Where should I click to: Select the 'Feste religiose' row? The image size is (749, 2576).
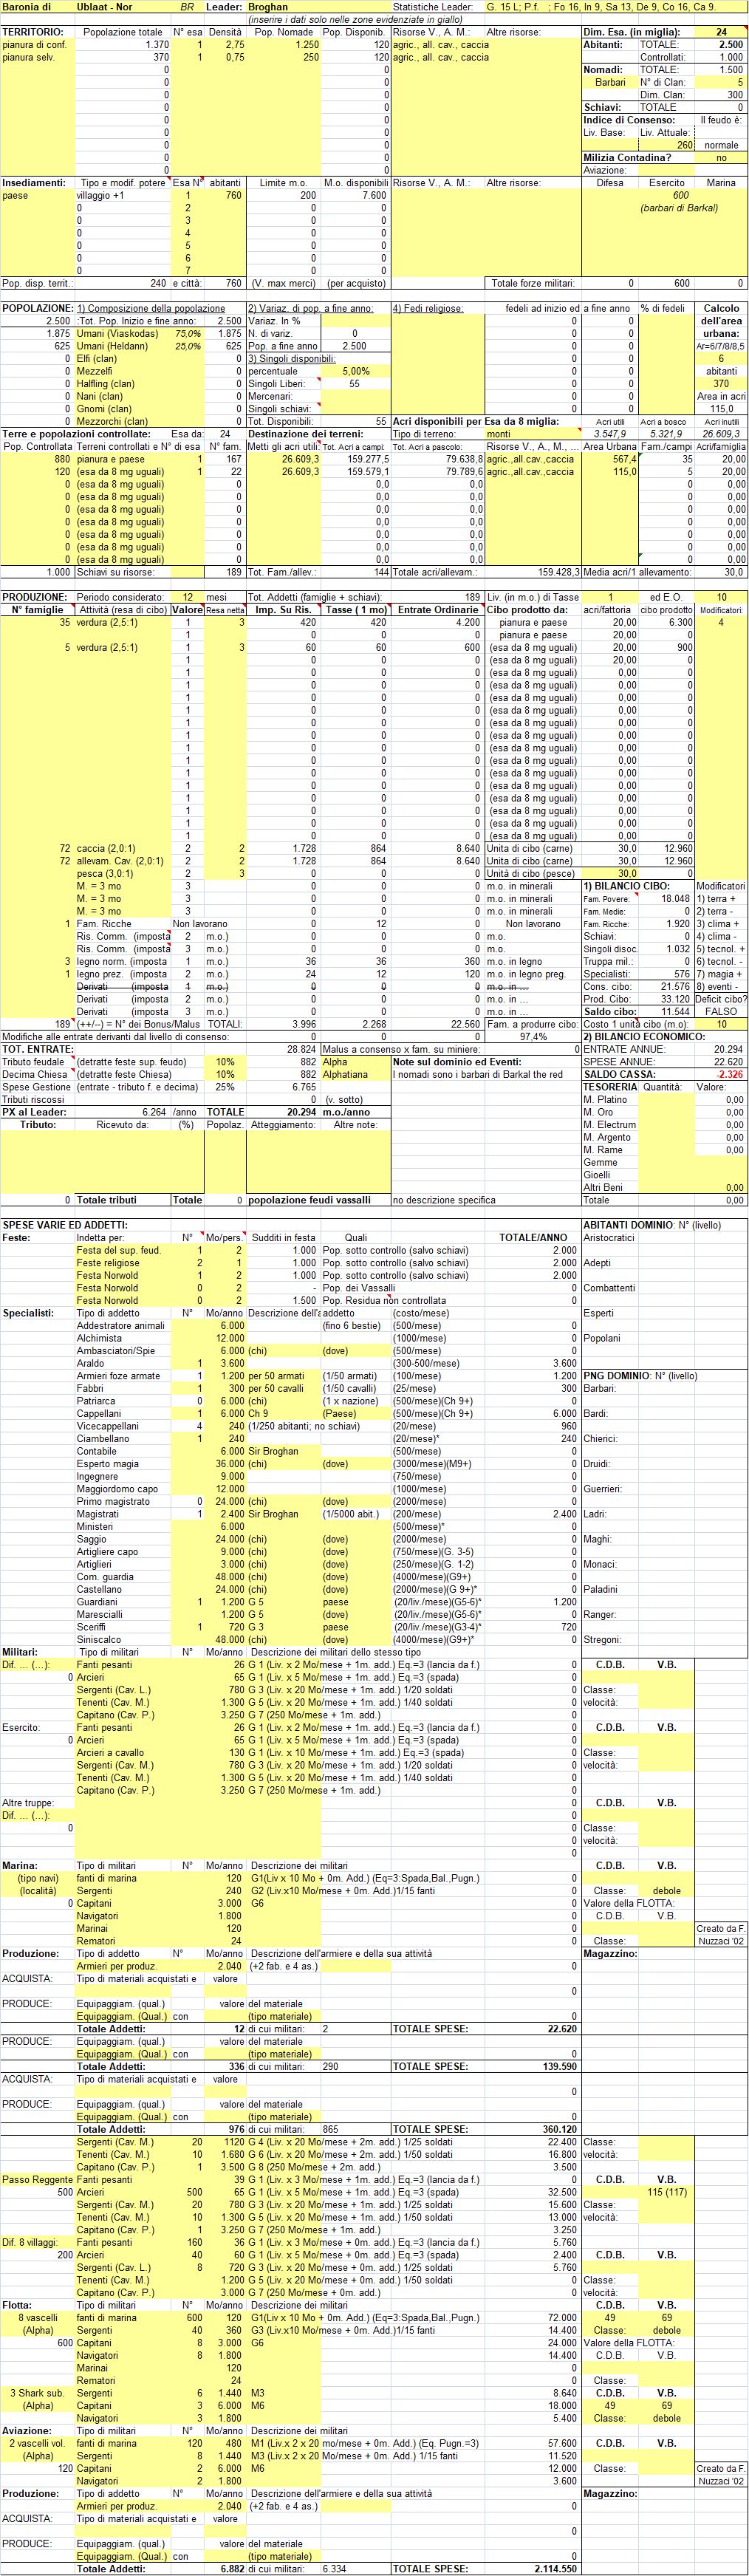pos(108,1263)
